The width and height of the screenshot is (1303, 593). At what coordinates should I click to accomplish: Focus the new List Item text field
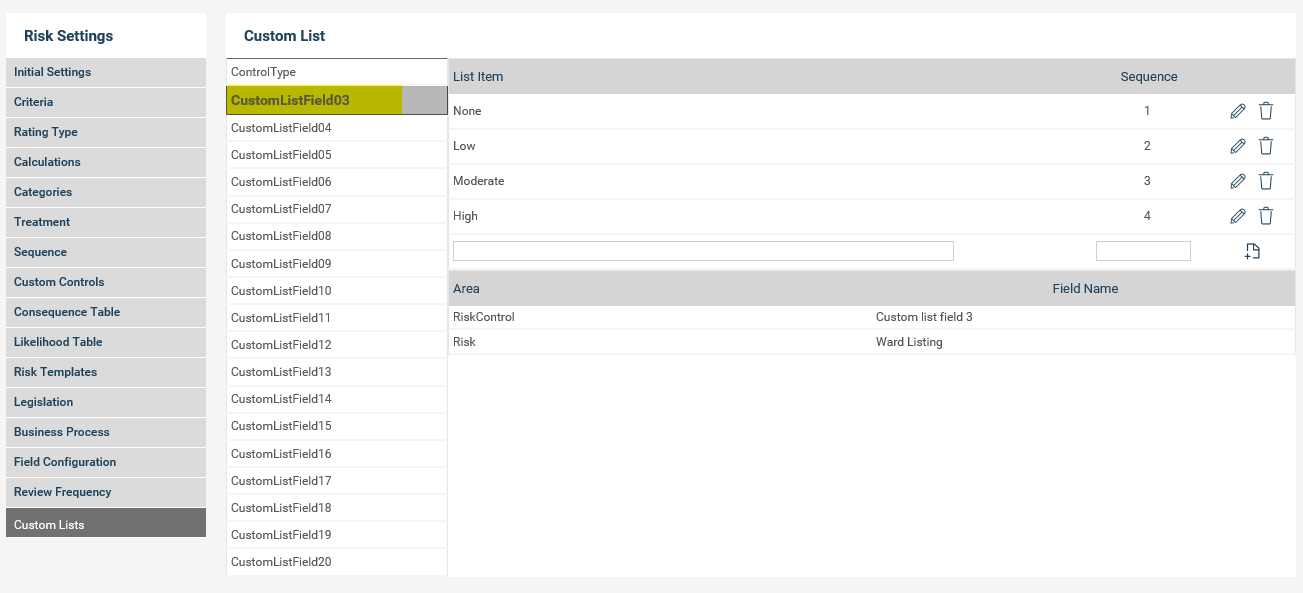click(703, 251)
